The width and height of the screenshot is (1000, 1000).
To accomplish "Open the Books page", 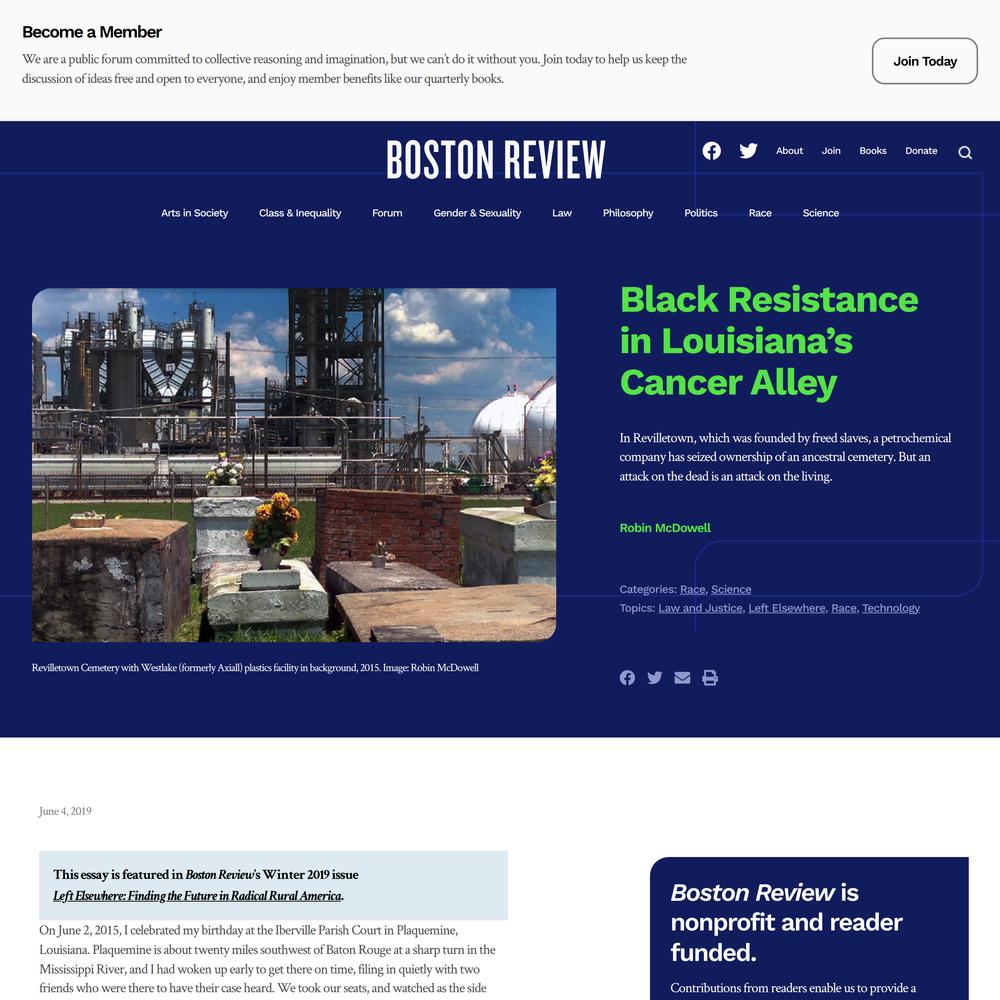I will click(x=872, y=151).
